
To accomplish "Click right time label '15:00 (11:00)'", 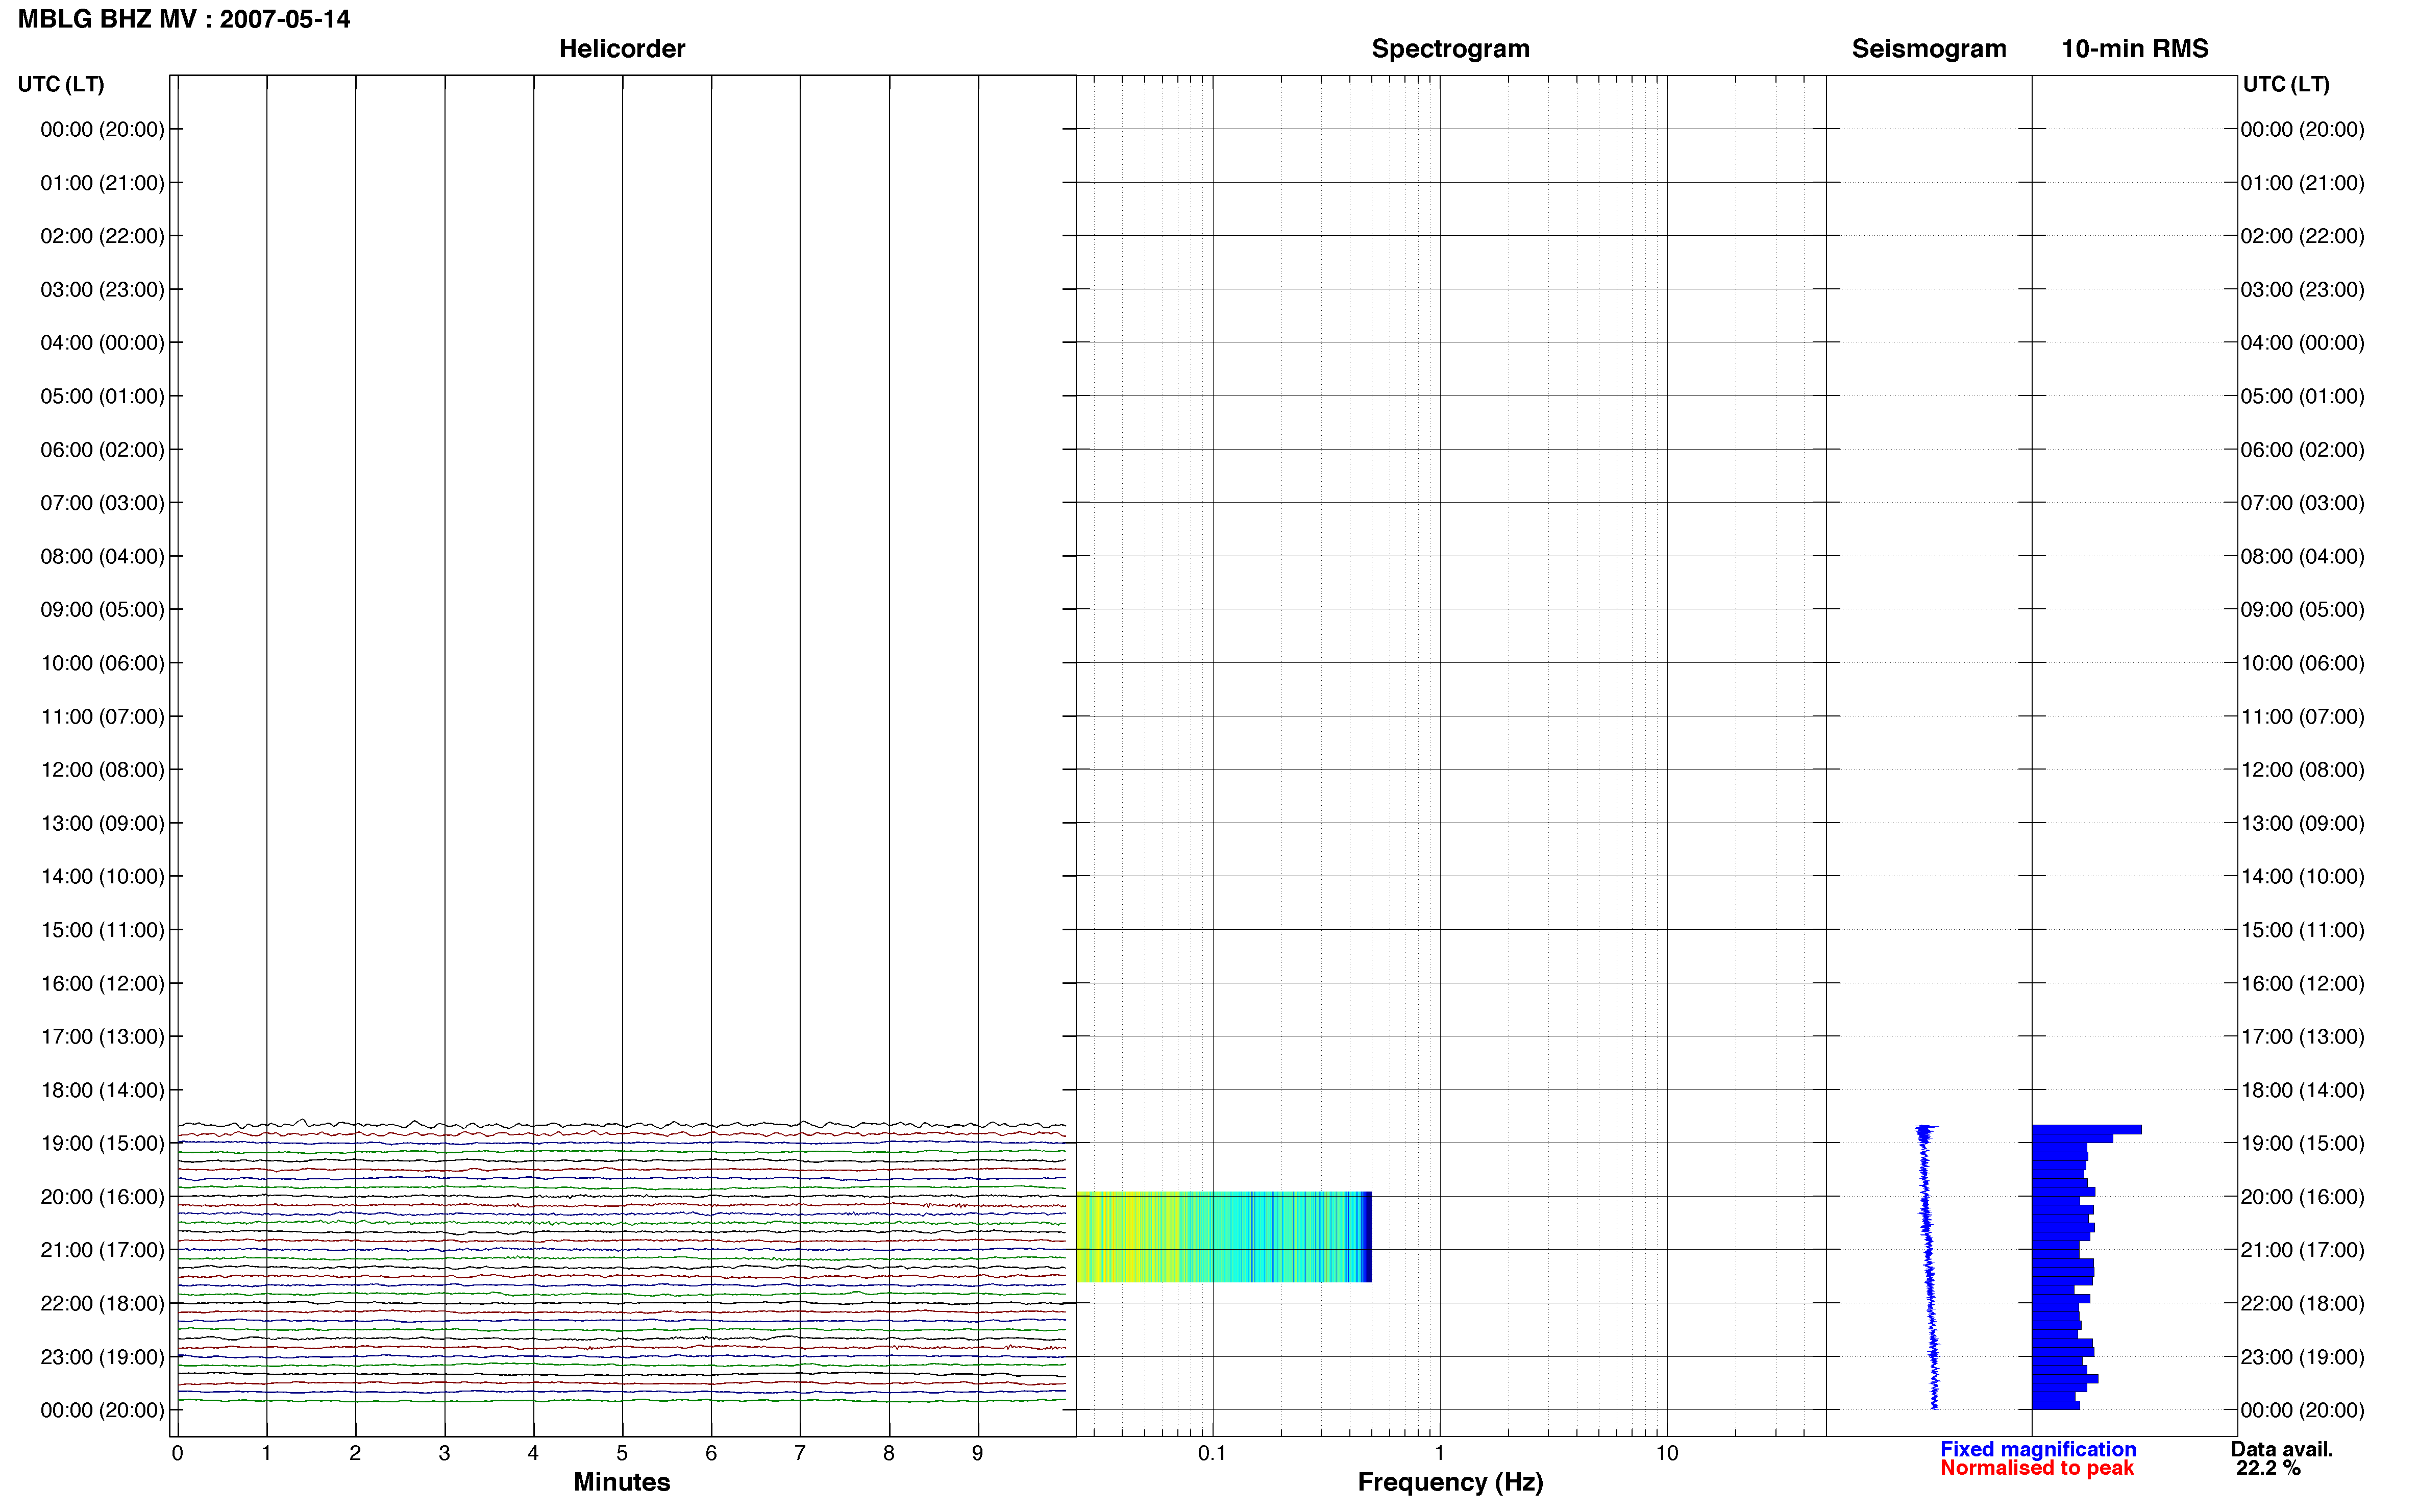I will click(x=2302, y=930).
